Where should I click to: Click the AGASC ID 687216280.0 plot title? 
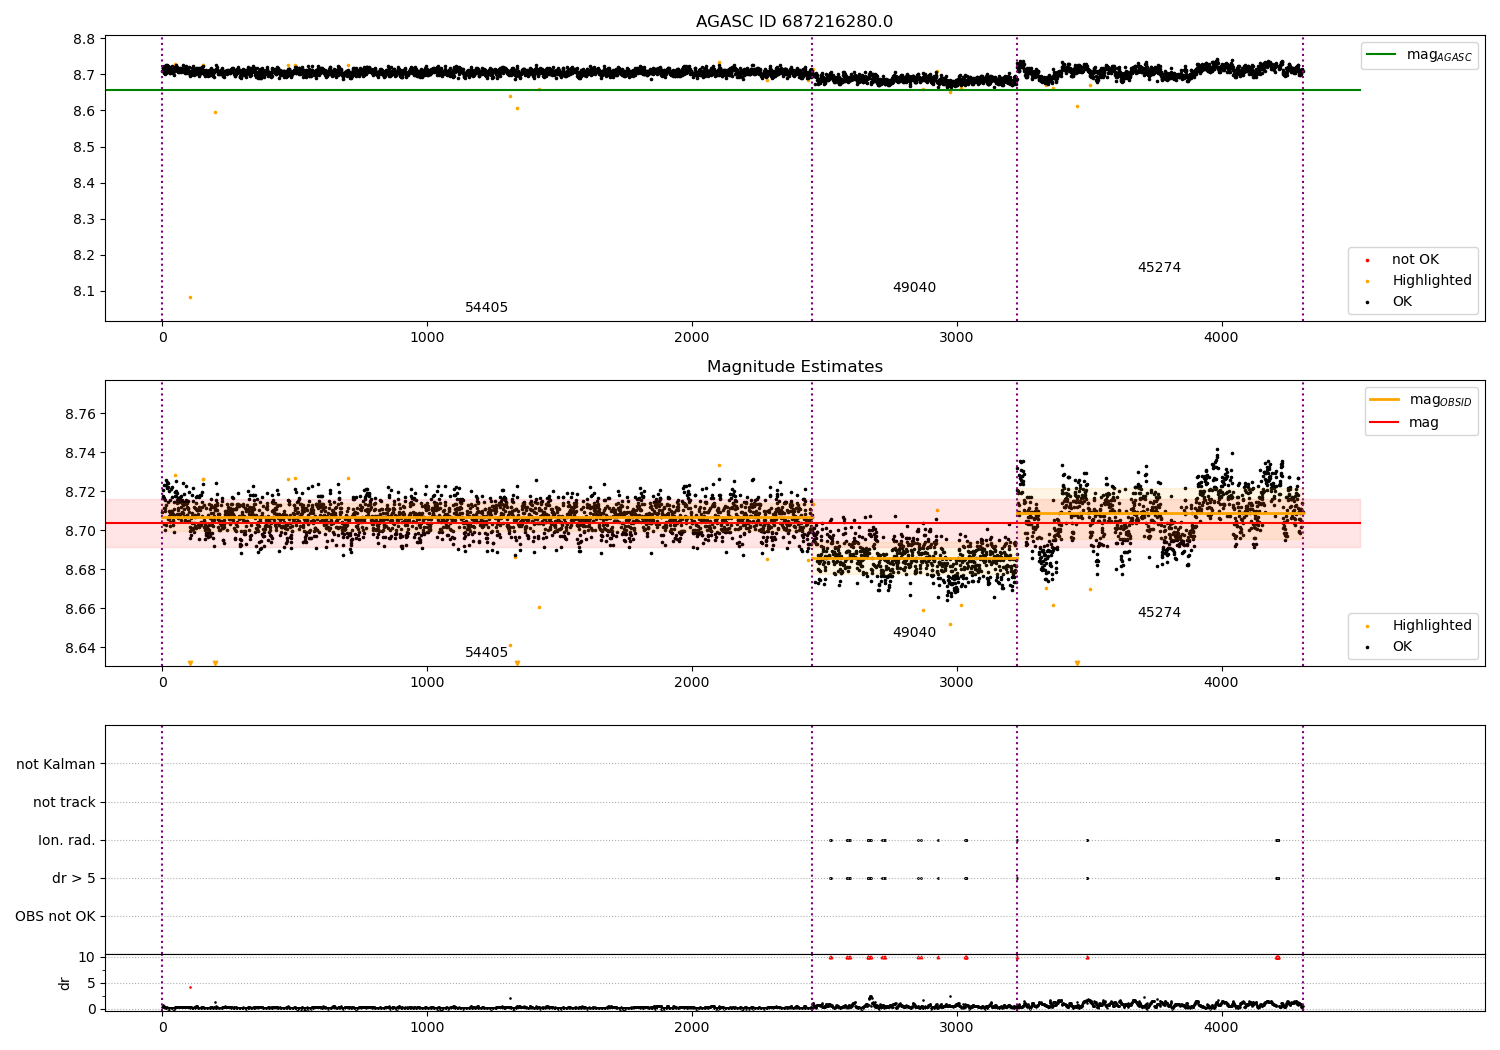795,22
